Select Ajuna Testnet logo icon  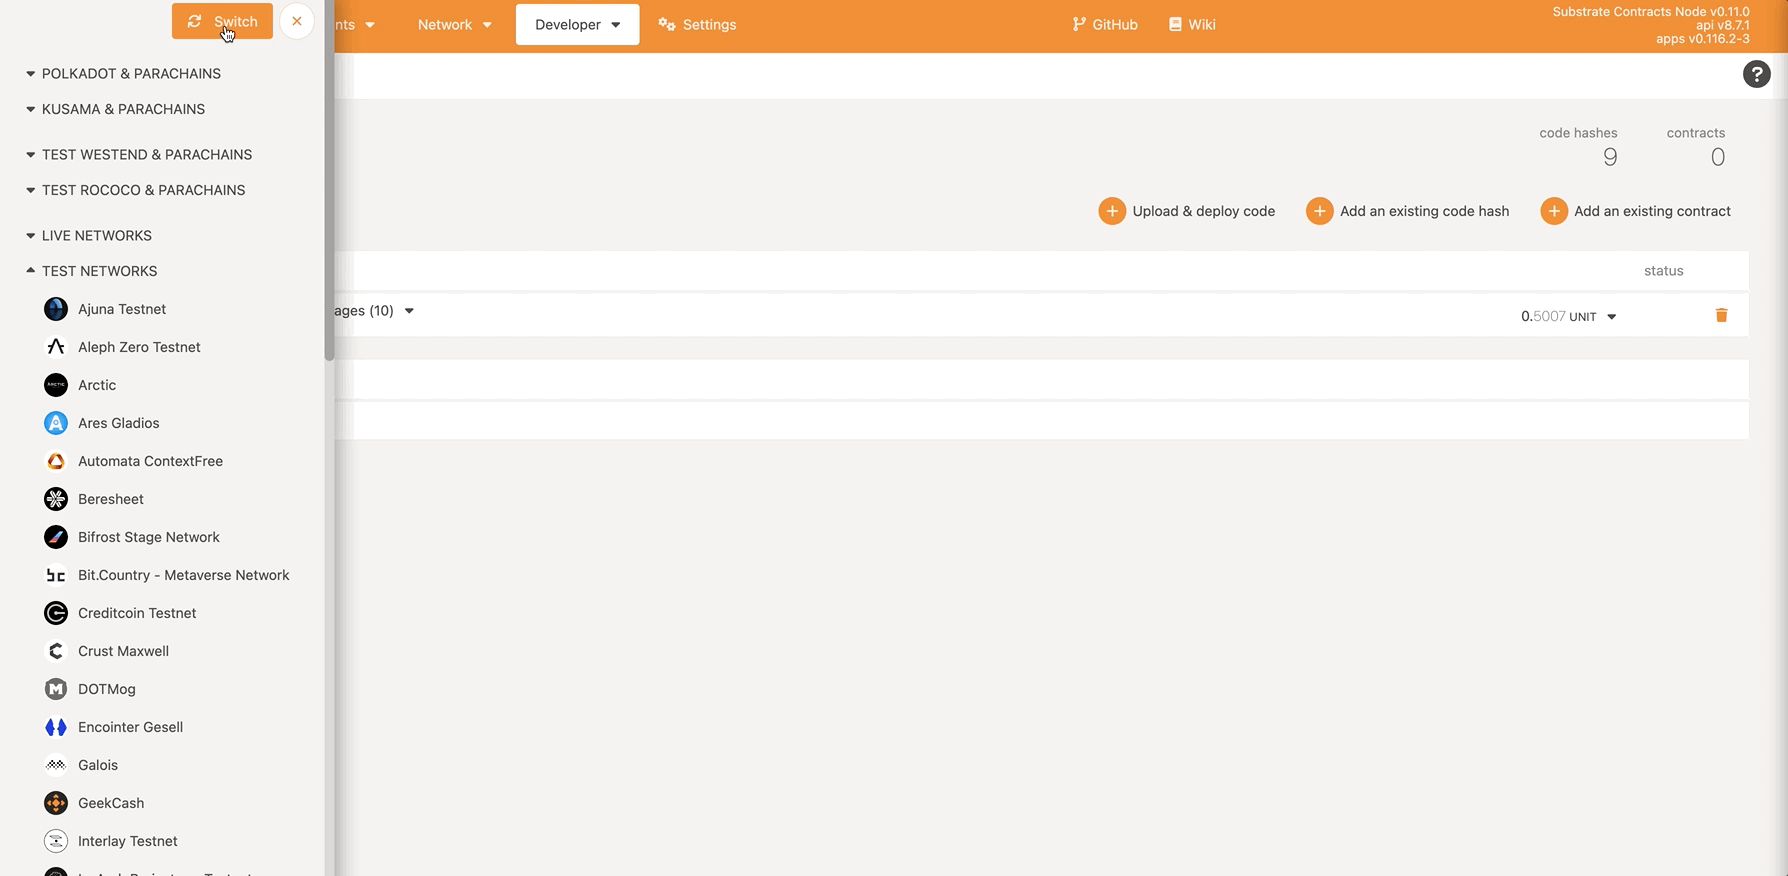(56, 309)
